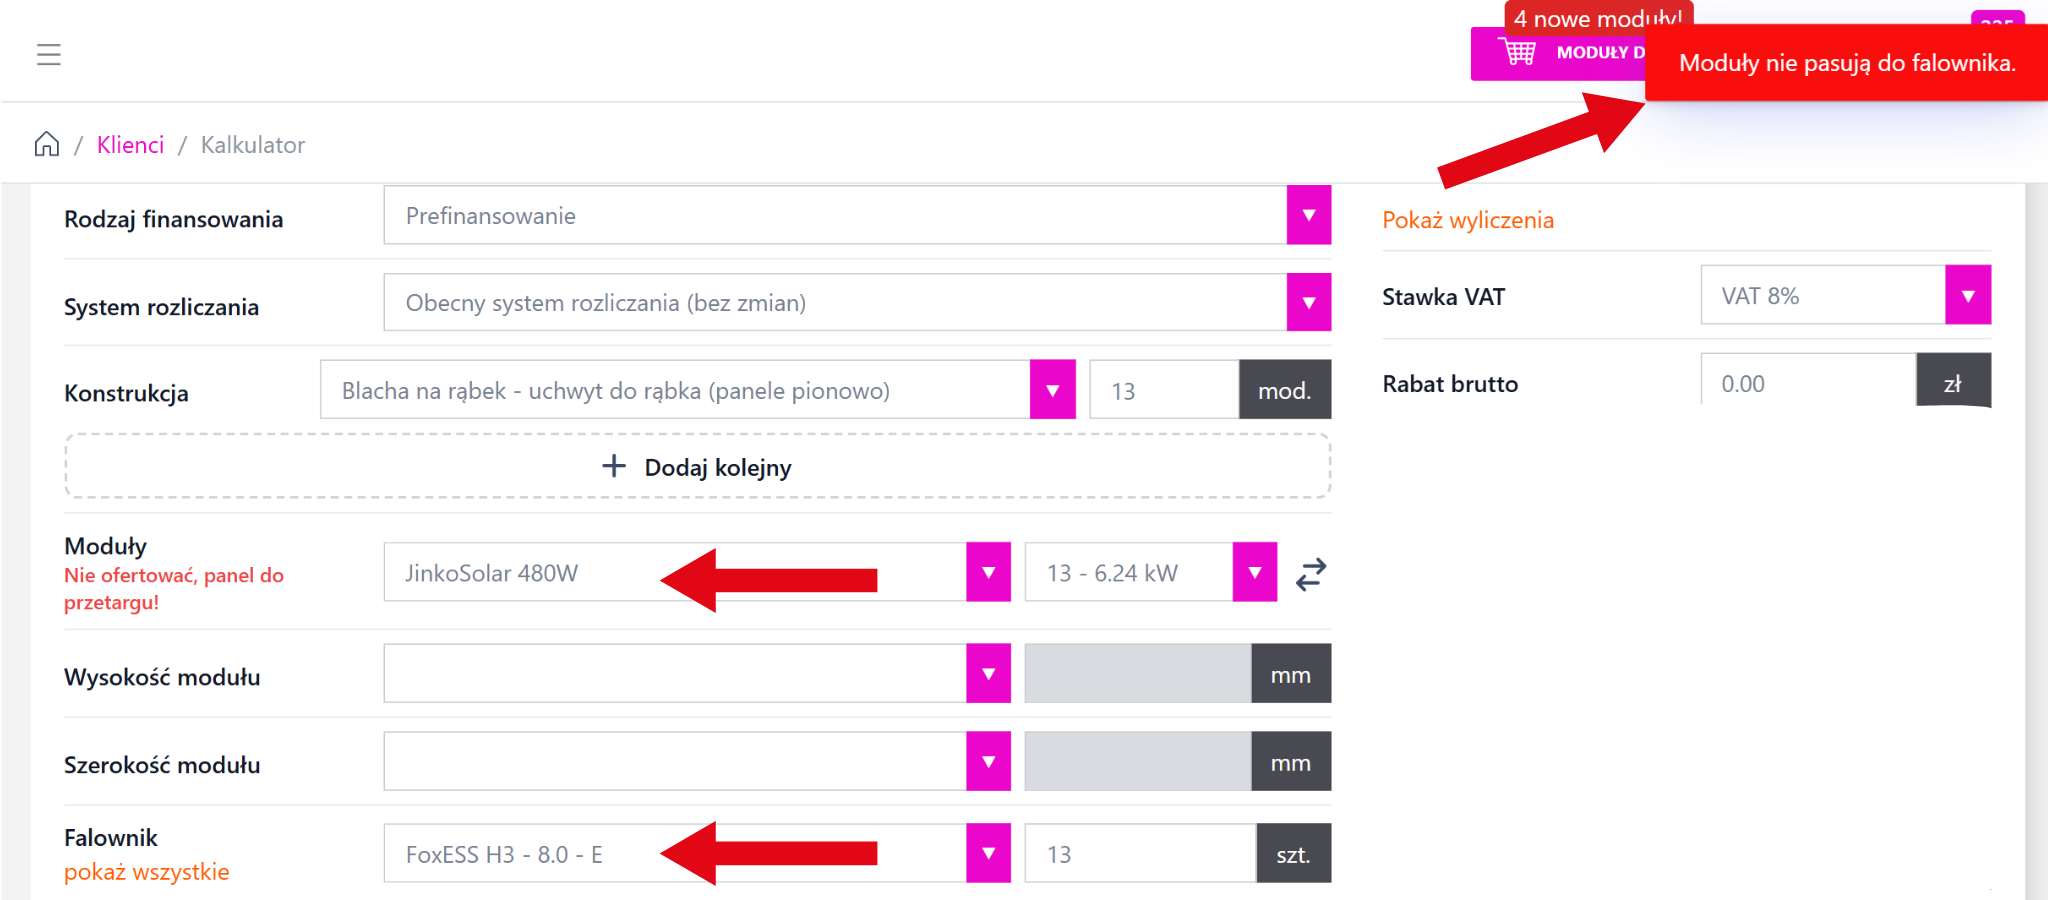Go to Klienci breadcrumb link
This screenshot has width=2048, height=900.
(130, 145)
